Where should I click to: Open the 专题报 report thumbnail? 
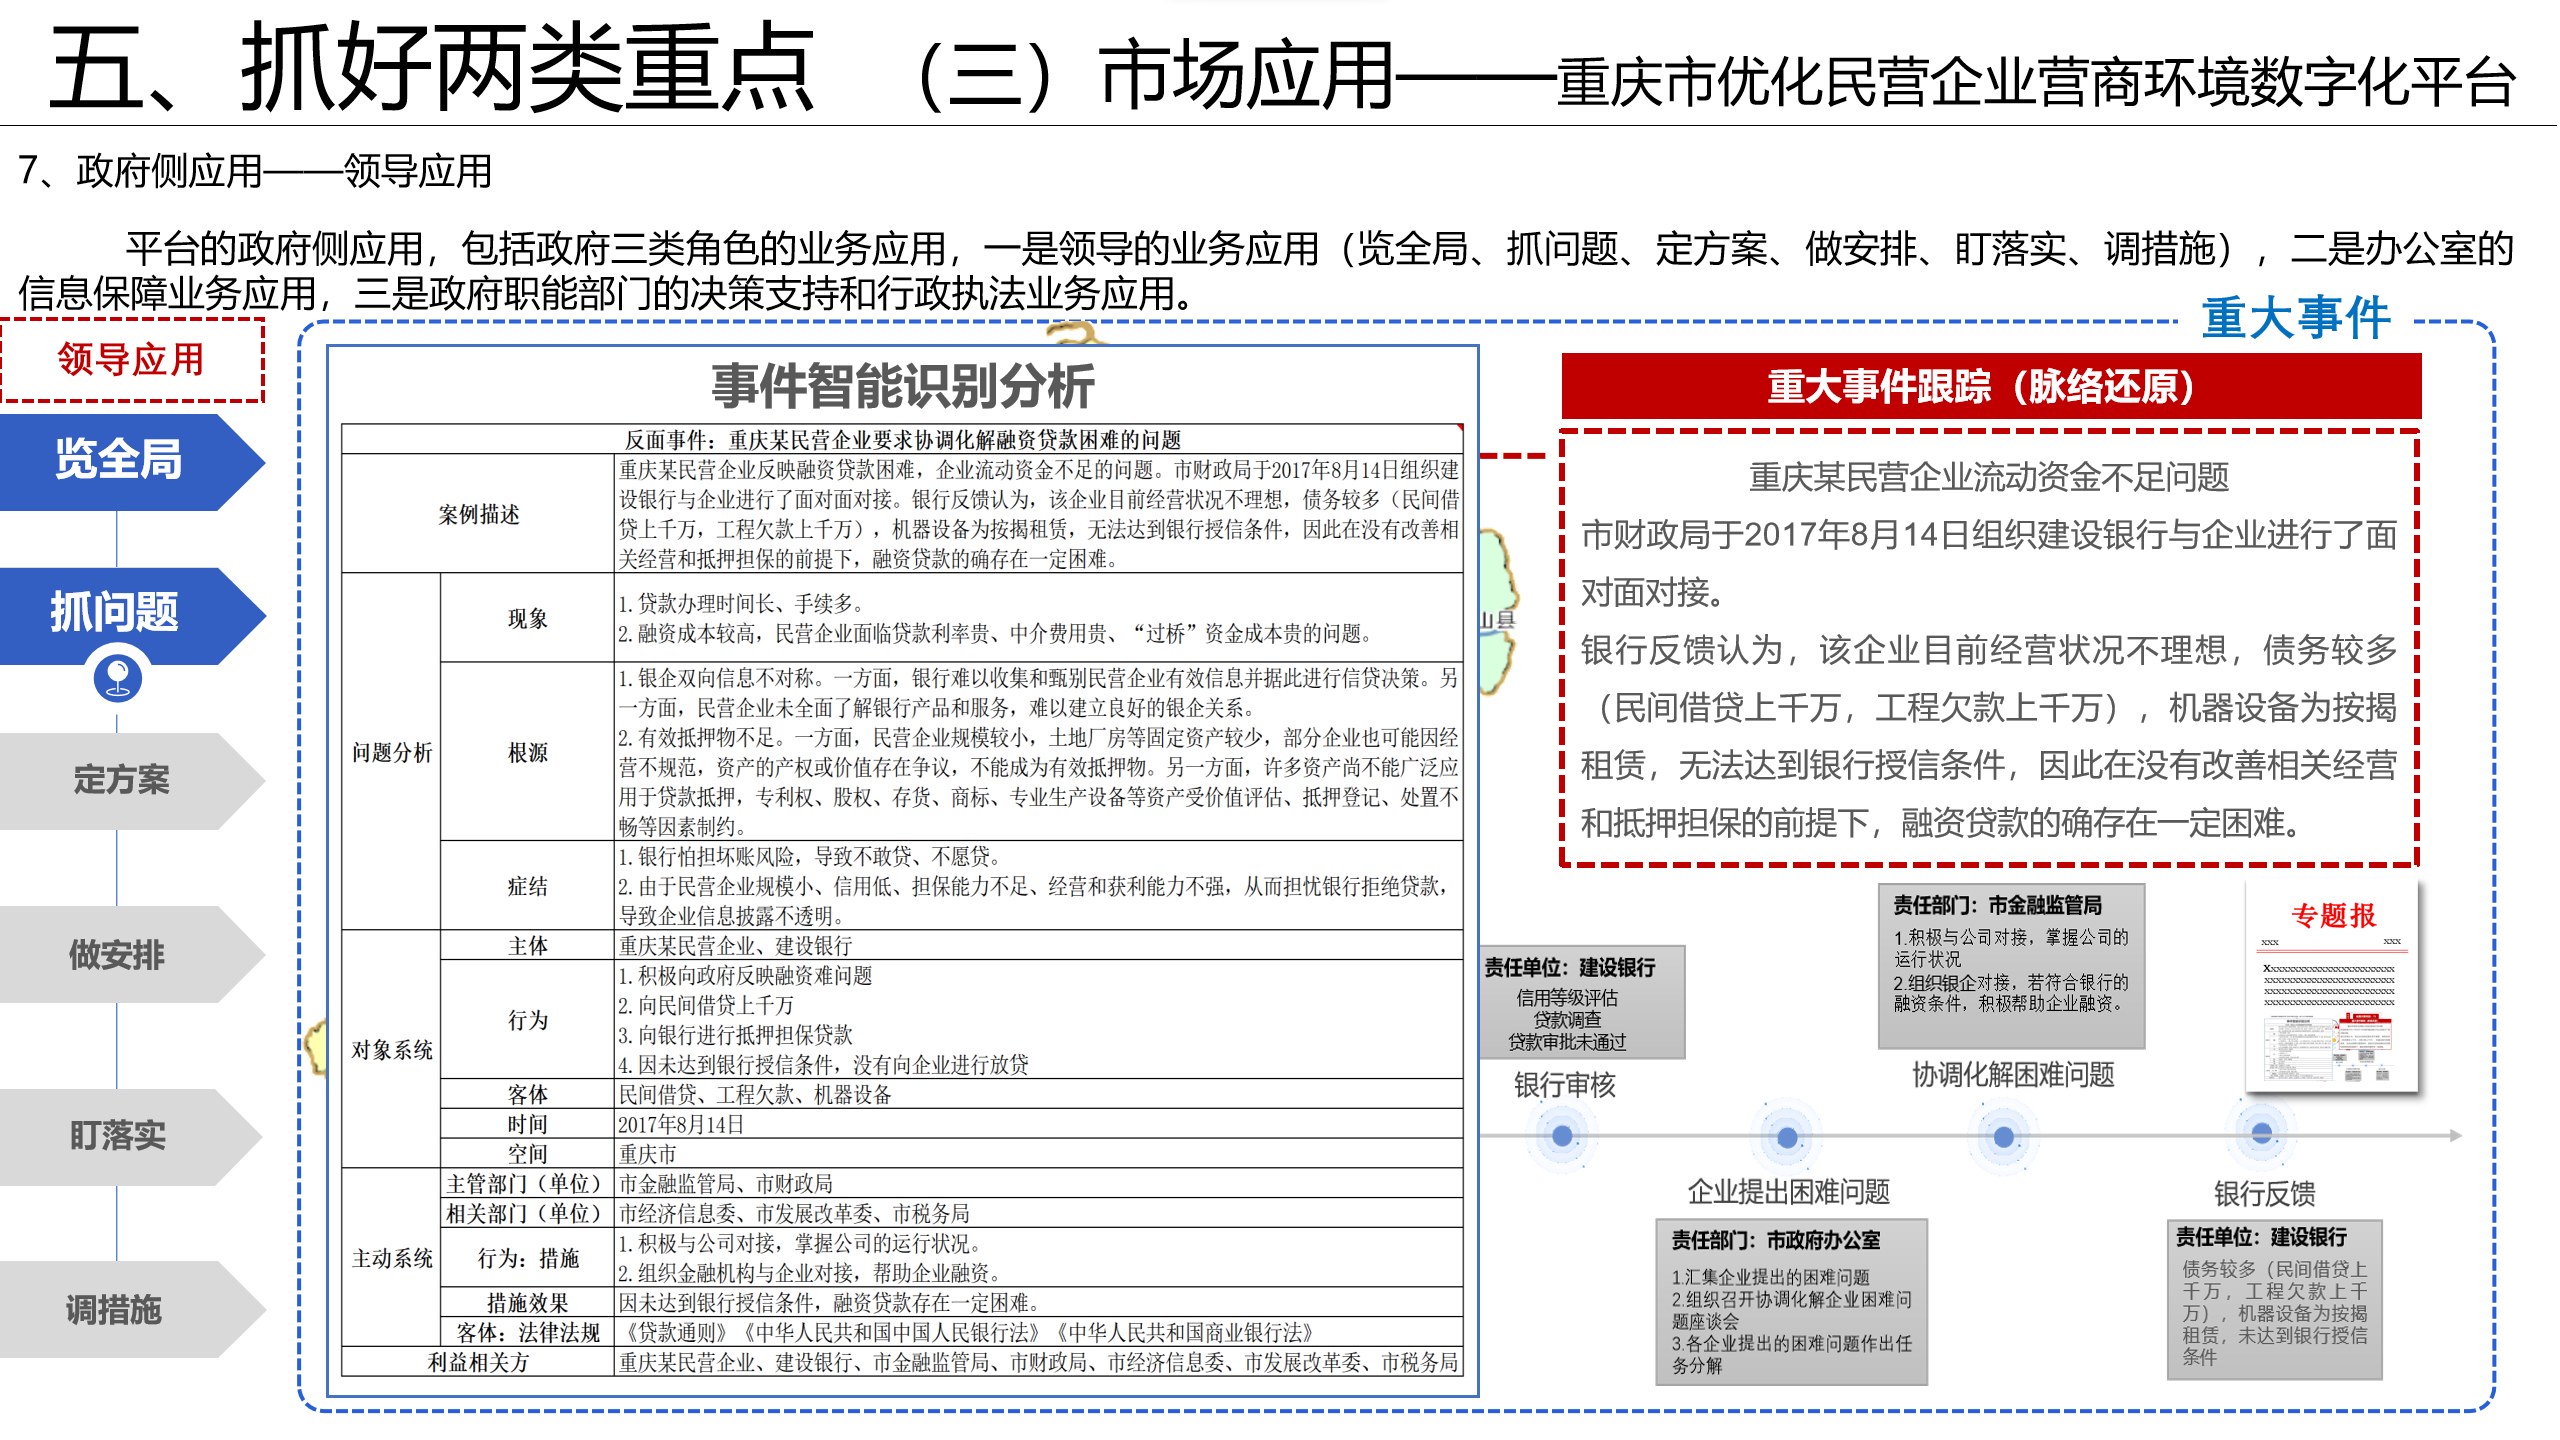[x=2332, y=987]
